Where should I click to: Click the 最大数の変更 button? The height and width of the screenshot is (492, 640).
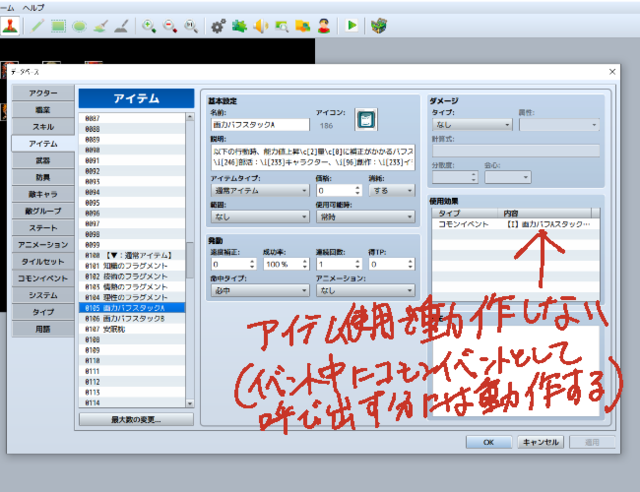tap(136, 419)
